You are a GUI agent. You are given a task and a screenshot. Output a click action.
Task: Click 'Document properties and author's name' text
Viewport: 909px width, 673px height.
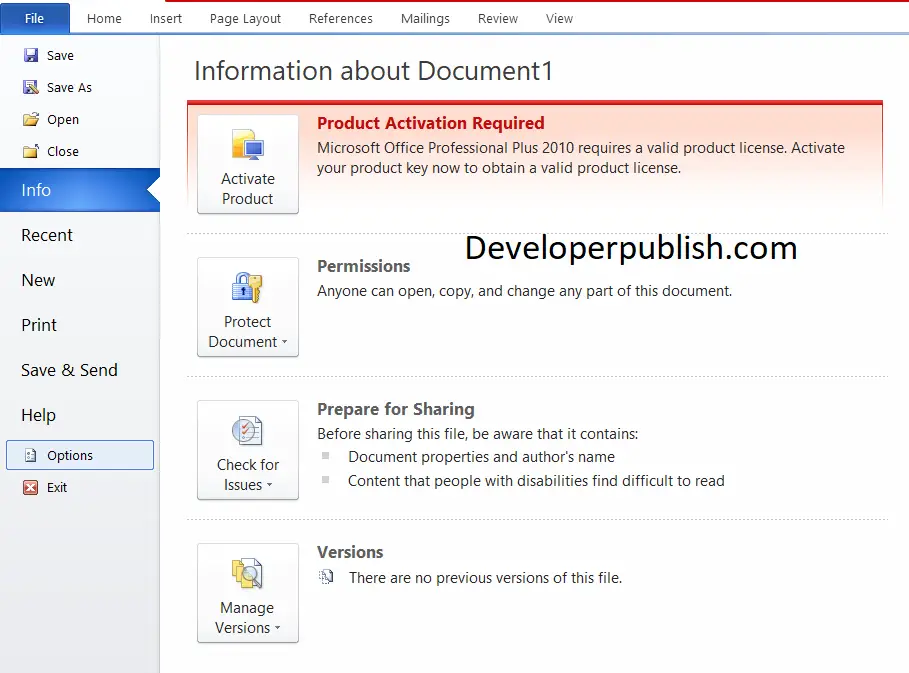(x=481, y=457)
